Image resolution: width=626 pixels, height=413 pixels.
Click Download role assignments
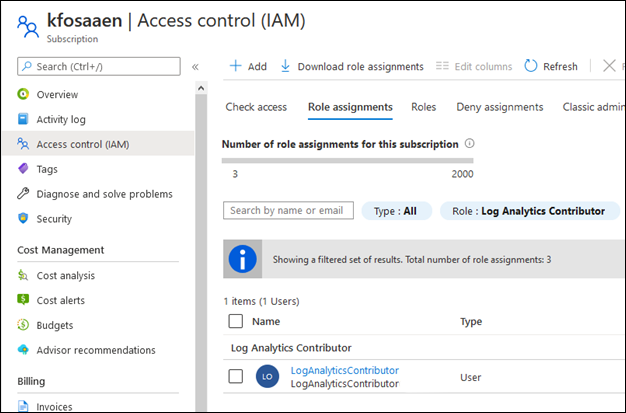[x=352, y=66]
